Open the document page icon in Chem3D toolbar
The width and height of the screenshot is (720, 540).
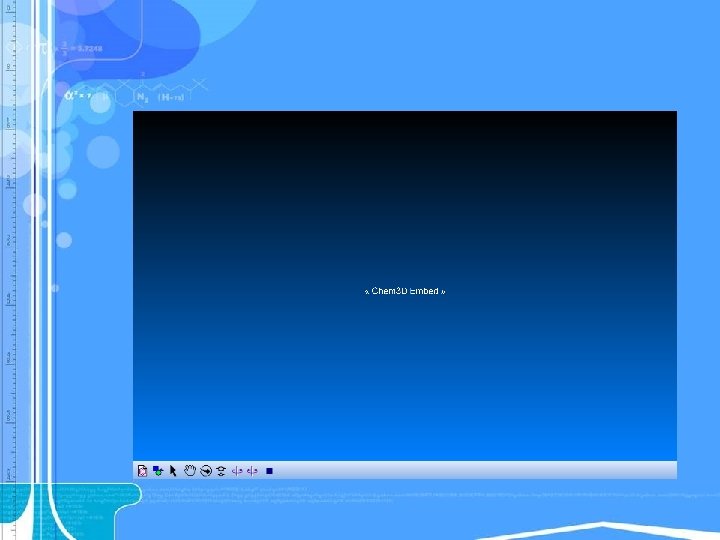[x=142, y=471]
